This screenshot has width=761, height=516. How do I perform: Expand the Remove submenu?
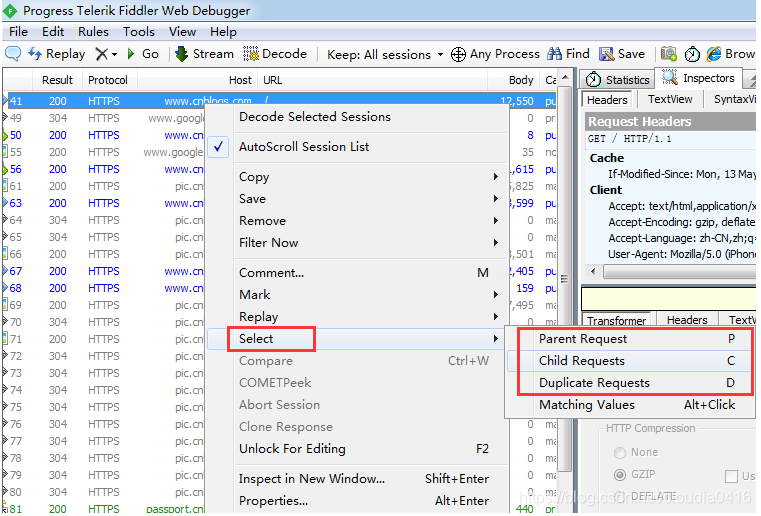click(x=358, y=221)
